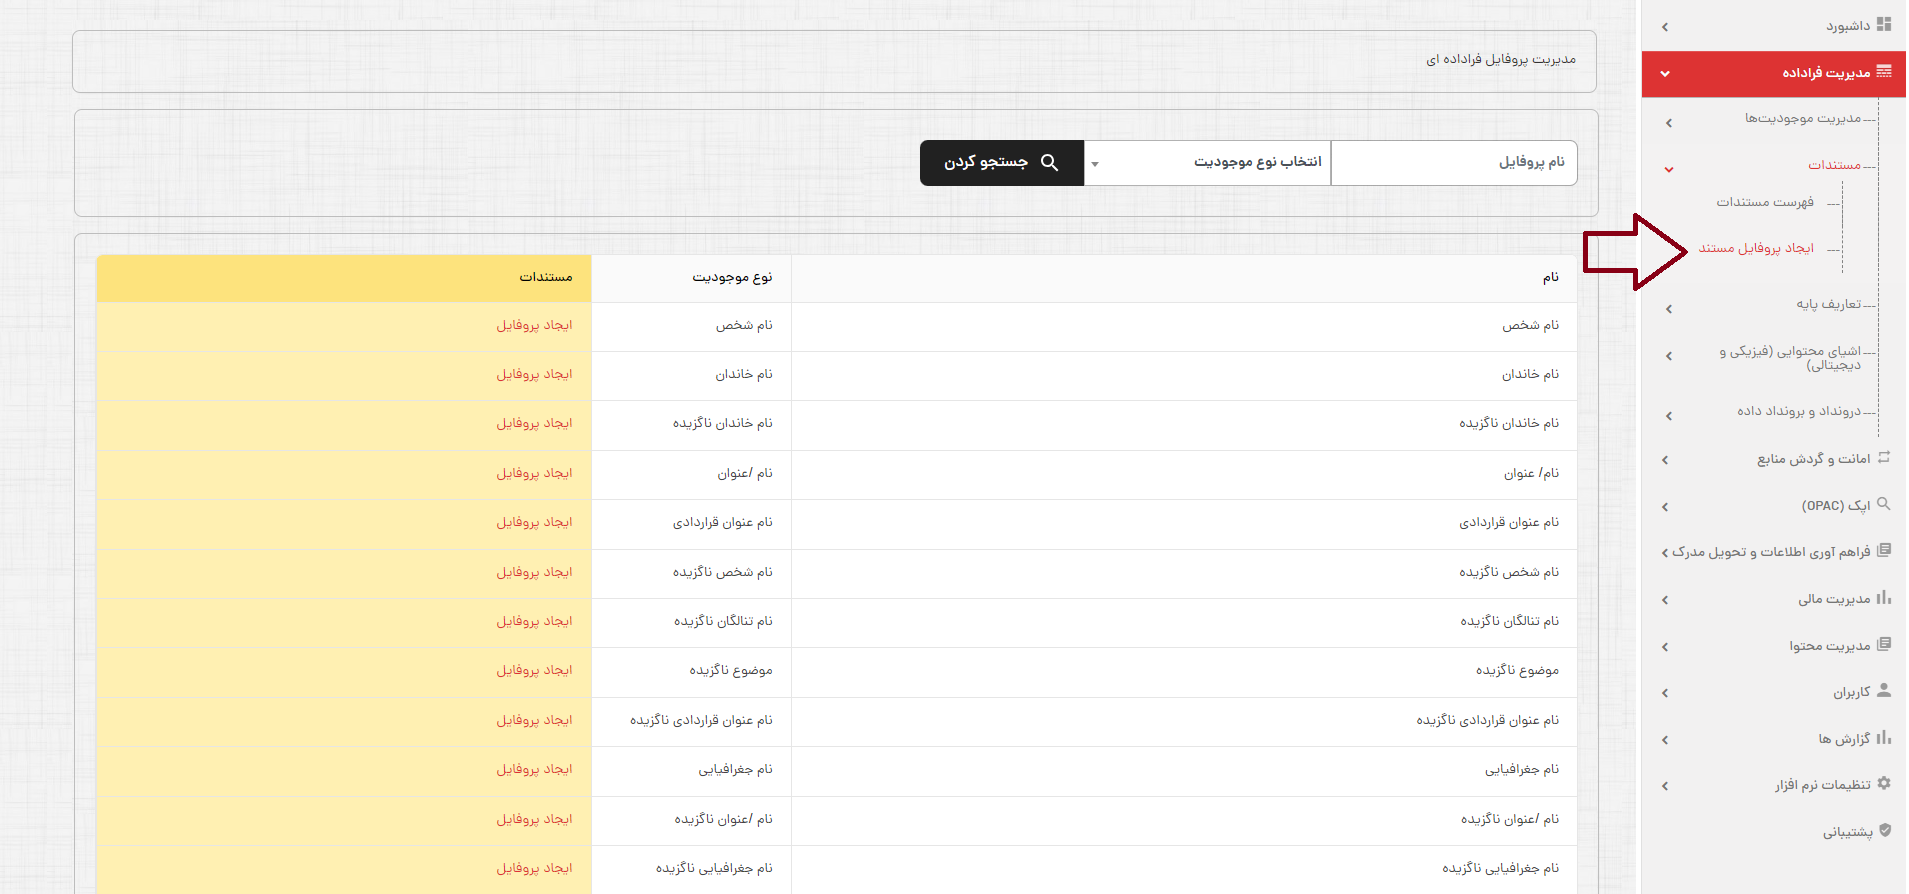This screenshot has width=1909, height=894.
Task: Click the مدیریت پروفایل فراداده ای page title
Action: coord(1501,60)
